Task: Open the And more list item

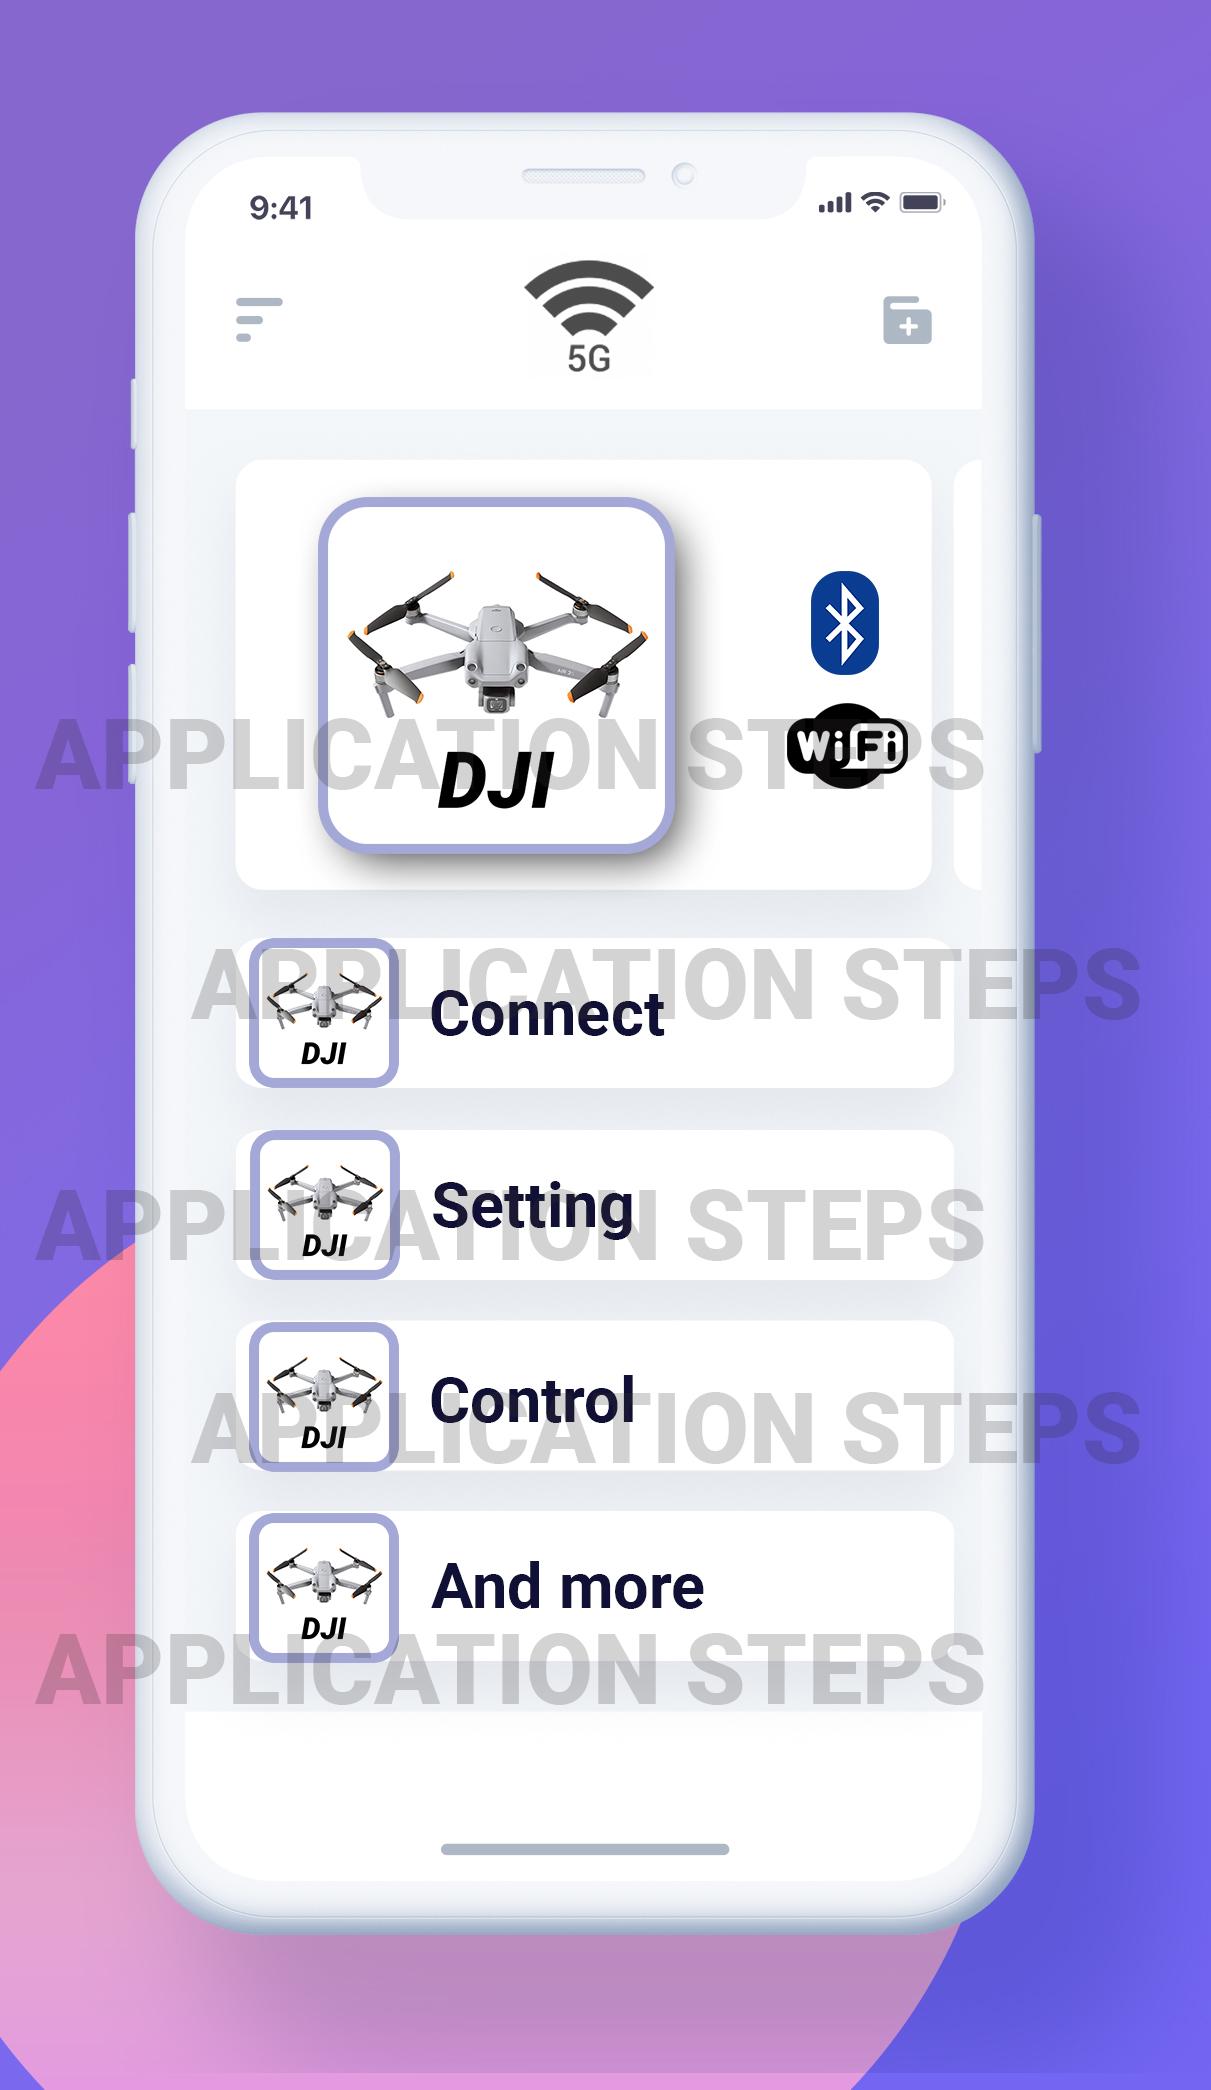Action: (594, 1587)
